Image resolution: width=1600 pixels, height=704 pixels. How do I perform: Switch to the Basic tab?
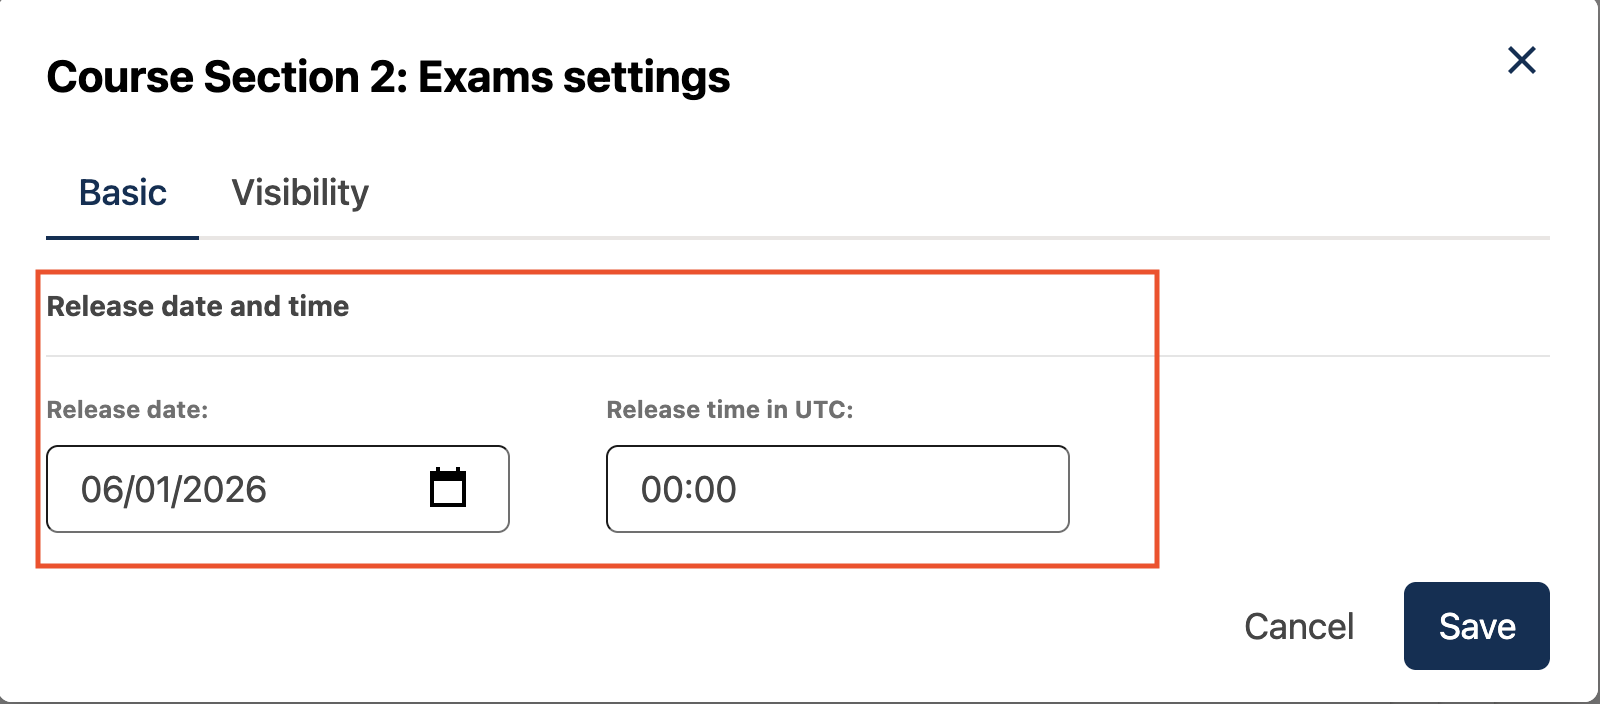tap(123, 193)
